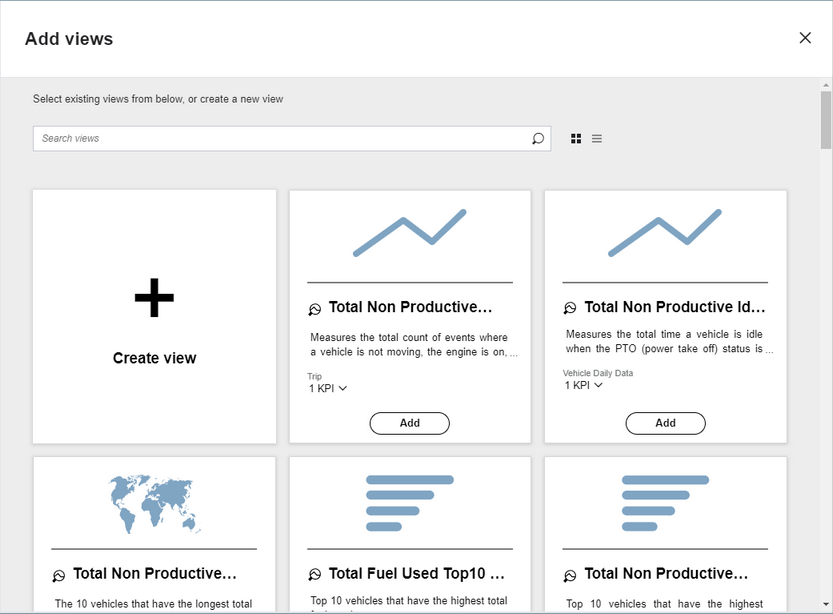Click the 'Create view' label
Viewport: 833px width, 614px height.
(155, 358)
